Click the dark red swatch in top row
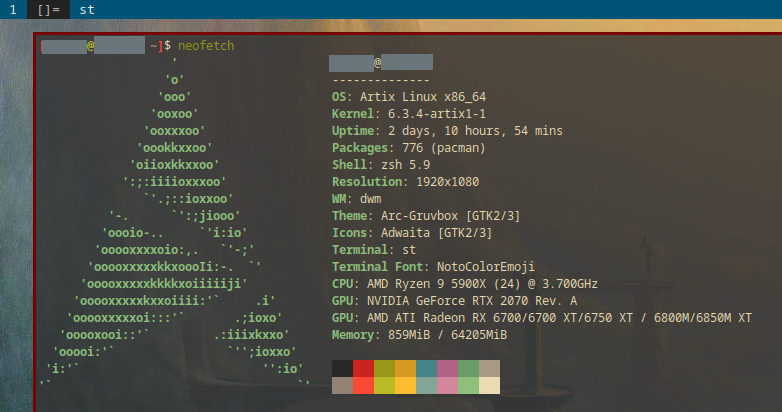Viewport: 782px width, 412px height. tap(364, 369)
